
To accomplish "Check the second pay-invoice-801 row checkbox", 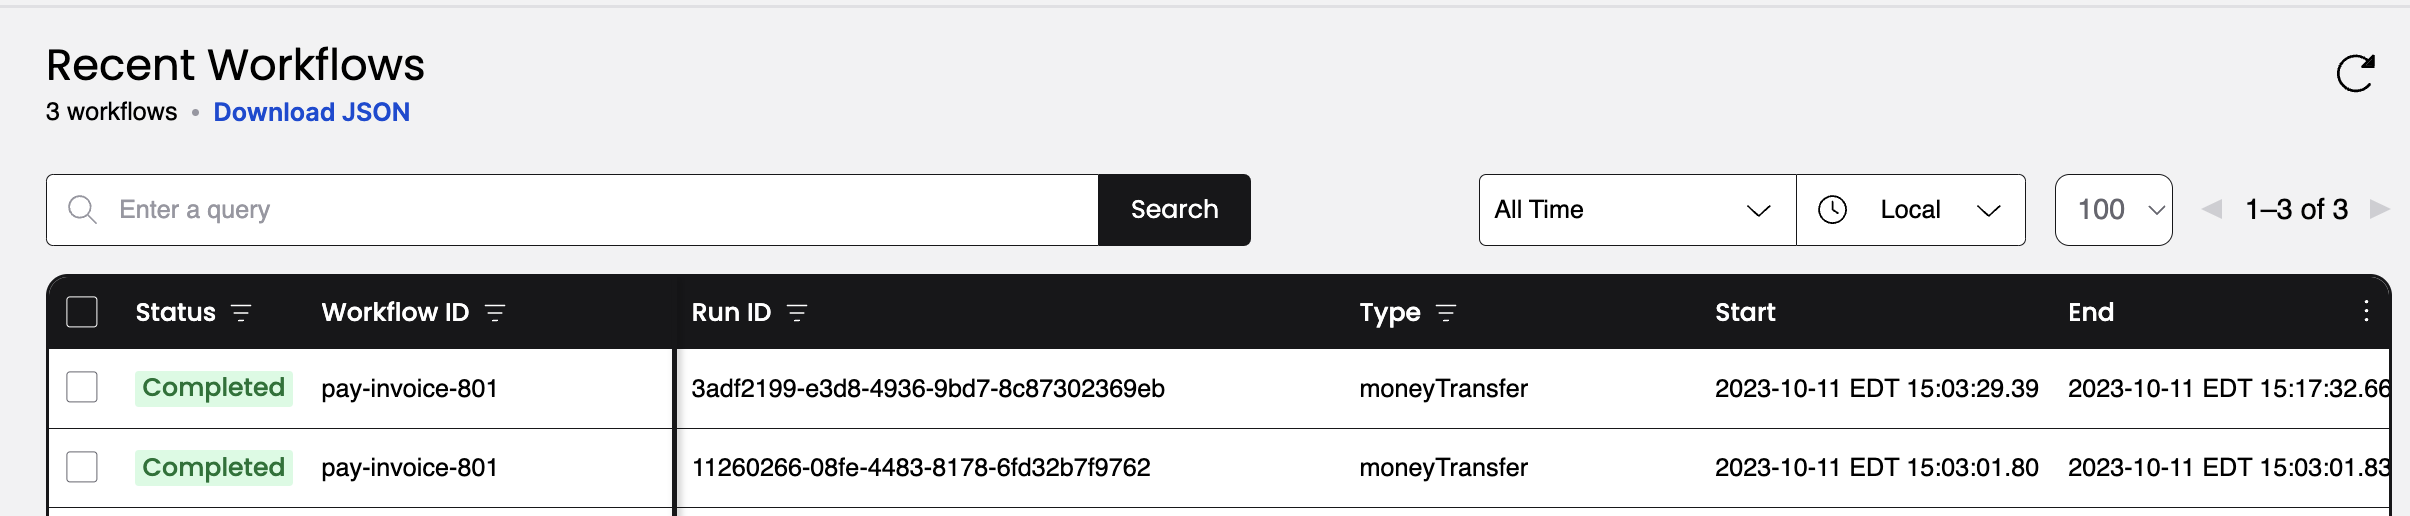I will click(82, 467).
